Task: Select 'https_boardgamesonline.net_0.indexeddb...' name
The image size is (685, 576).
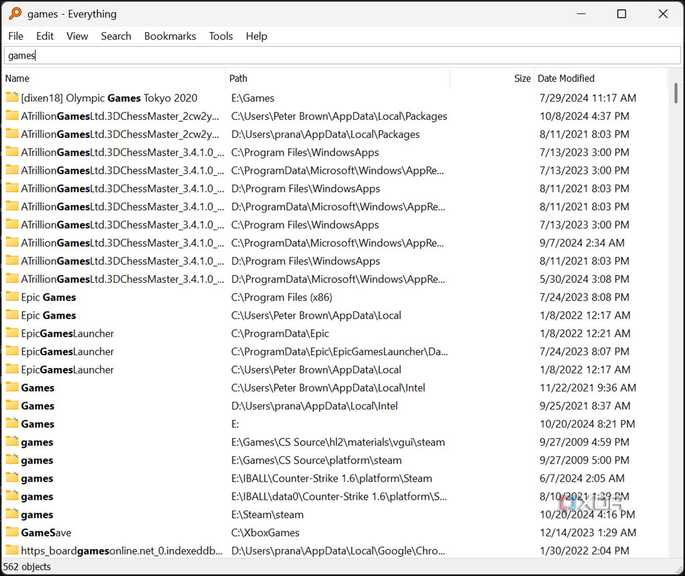Action: pos(121,551)
